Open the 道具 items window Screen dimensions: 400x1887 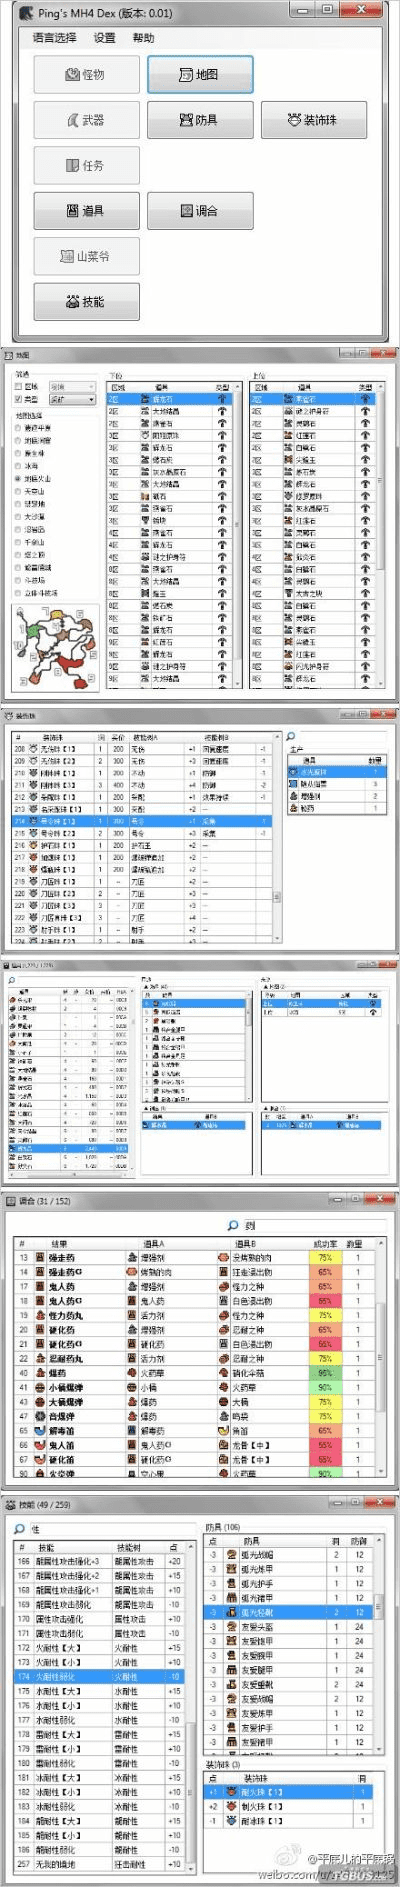tap(87, 211)
